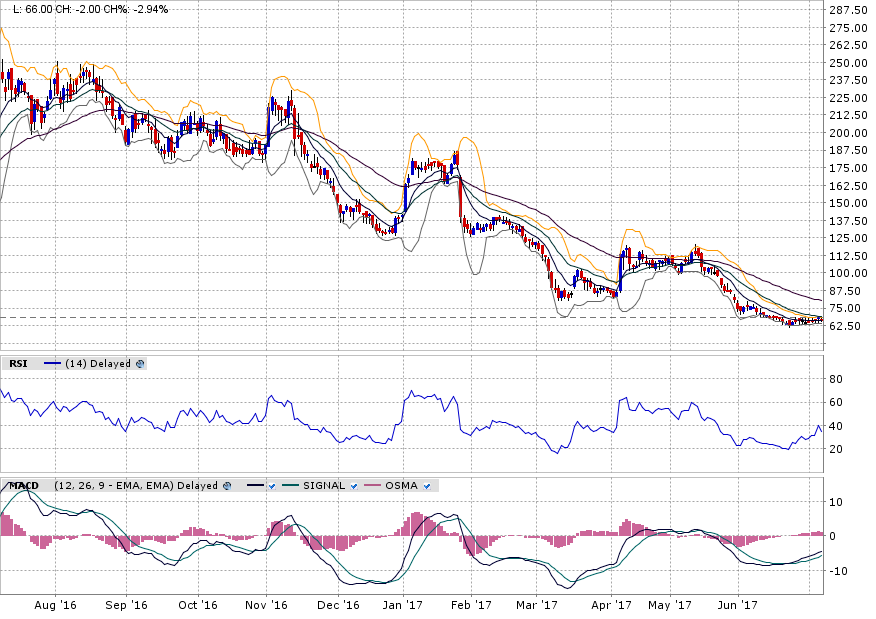The height and width of the screenshot is (619, 876).
Task: Click the MACD panel title
Action: point(24,486)
